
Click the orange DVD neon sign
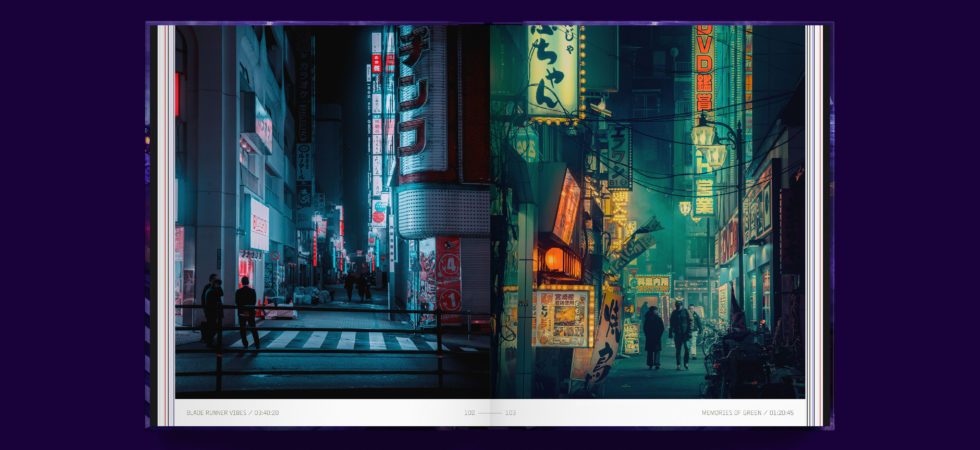pyautogui.click(x=704, y=70)
